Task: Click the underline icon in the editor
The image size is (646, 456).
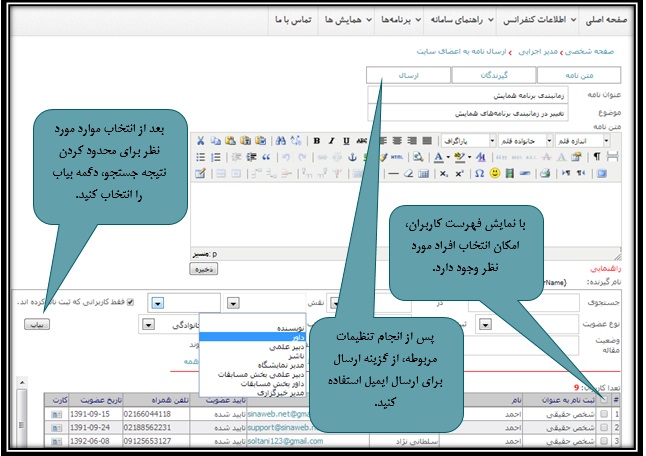Action: coord(345,141)
